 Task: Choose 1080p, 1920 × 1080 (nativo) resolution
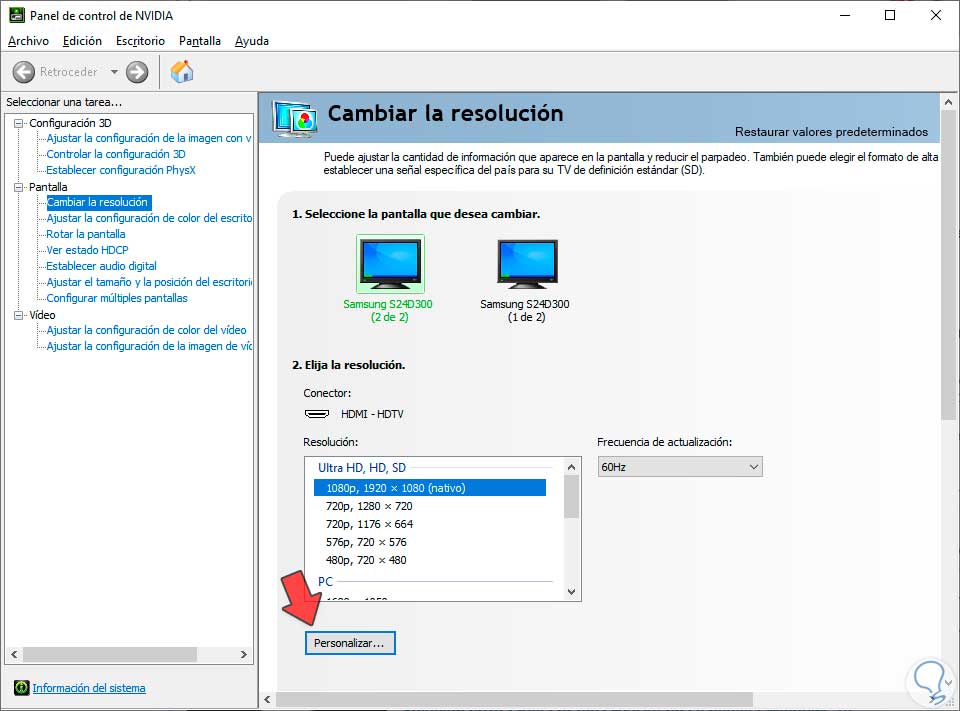pos(430,487)
